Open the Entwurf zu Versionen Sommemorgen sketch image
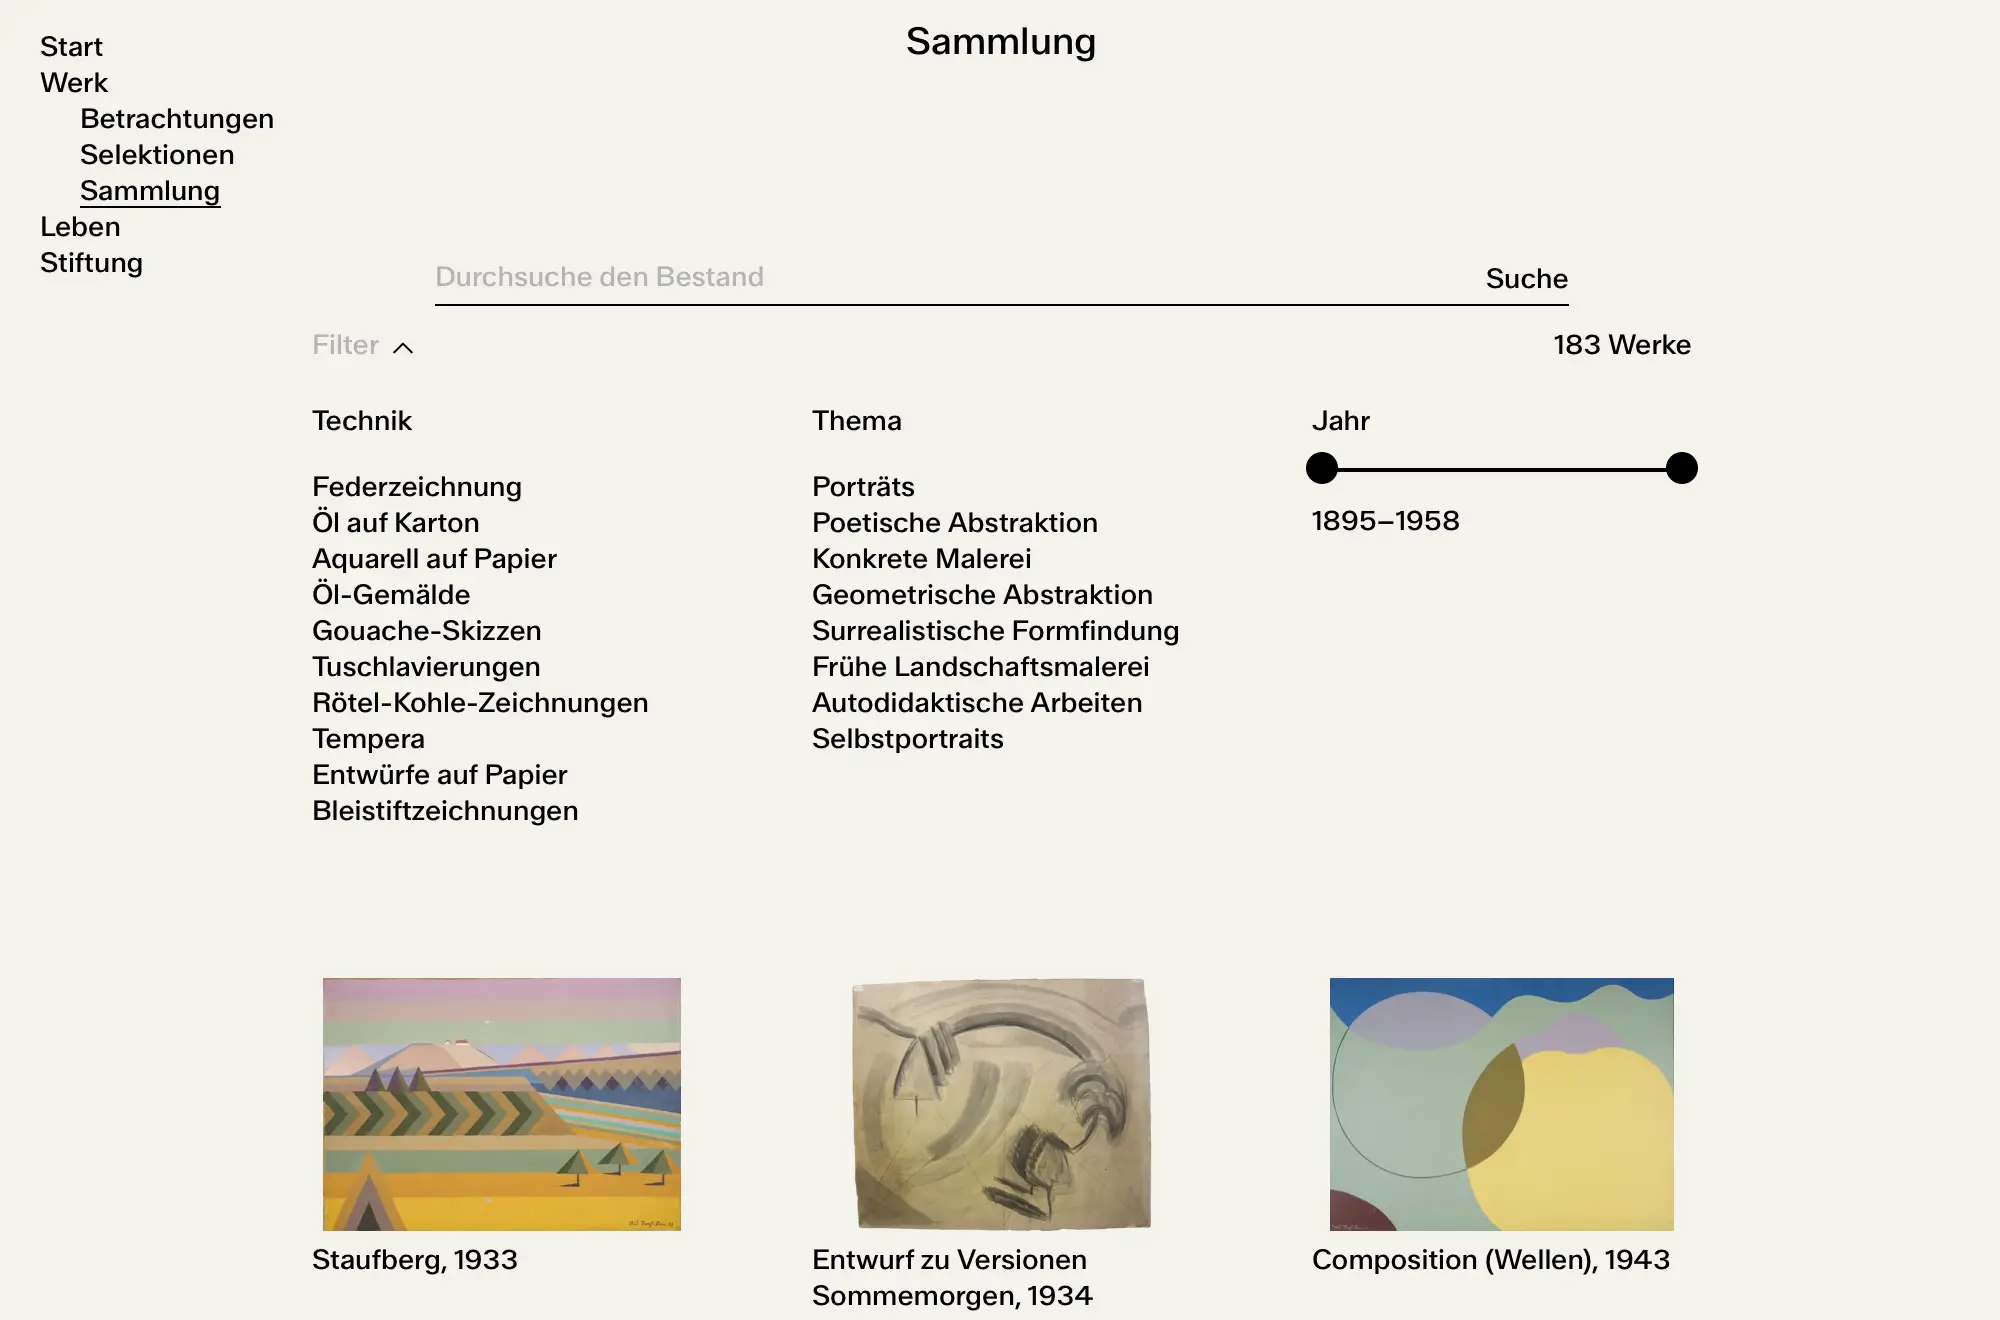 [x=1001, y=1104]
